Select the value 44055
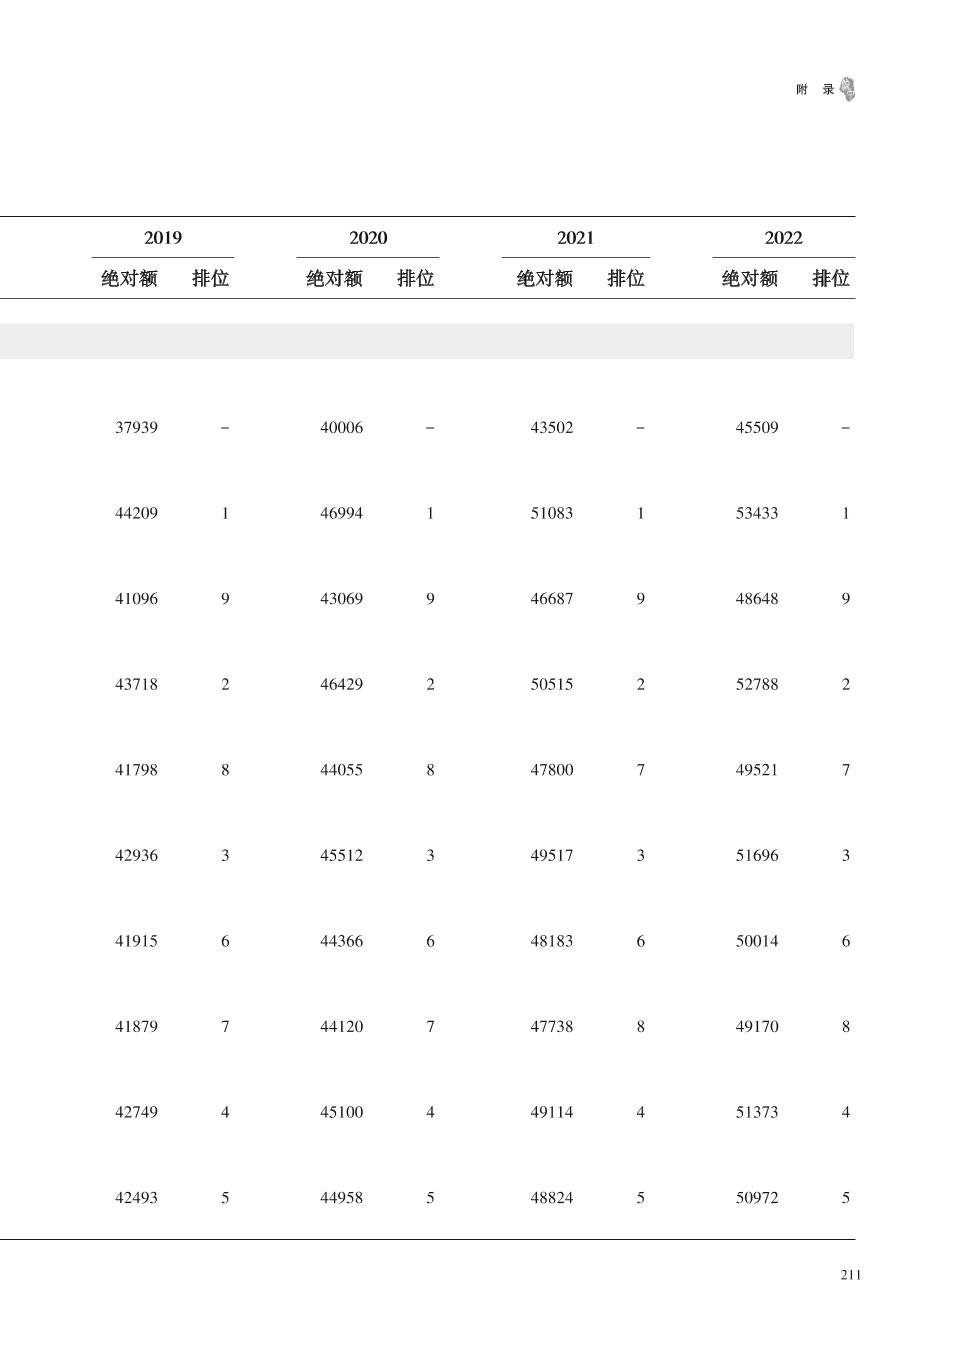Image resolution: width=962 pixels, height=1361 pixels. (x=341, y=770)
